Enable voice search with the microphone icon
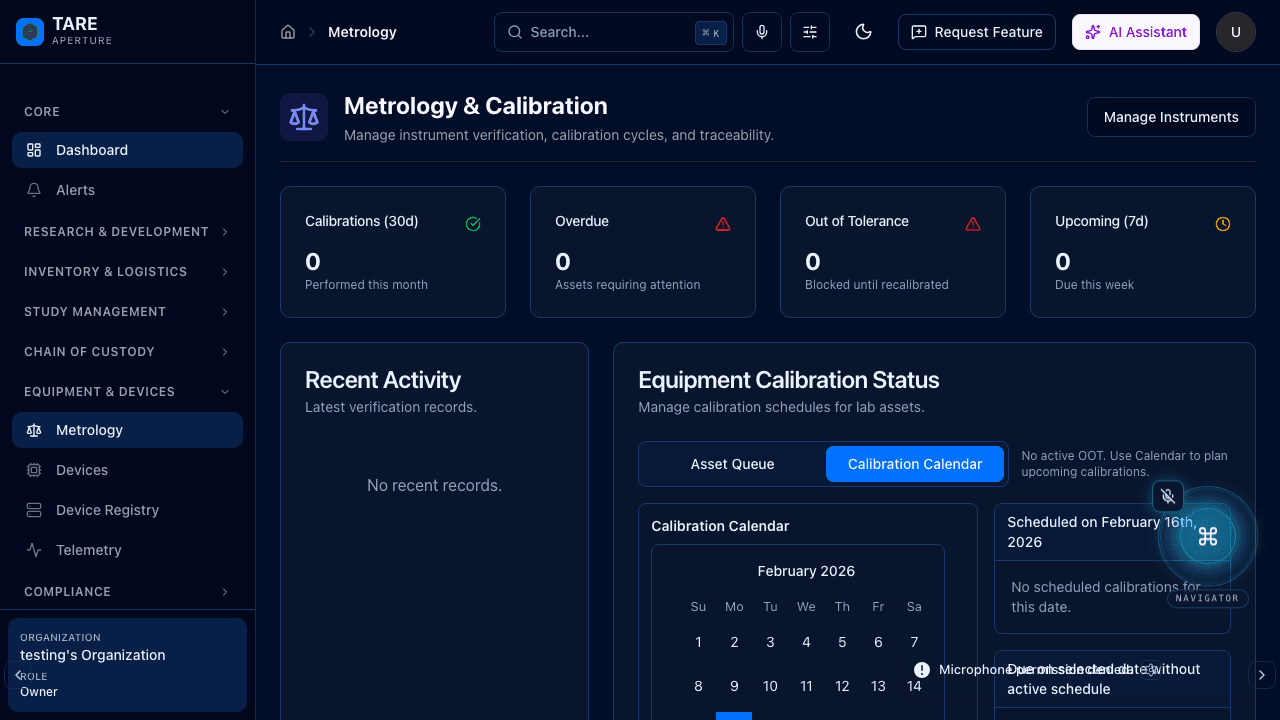1280x720 pixels. tap(761, 31)
